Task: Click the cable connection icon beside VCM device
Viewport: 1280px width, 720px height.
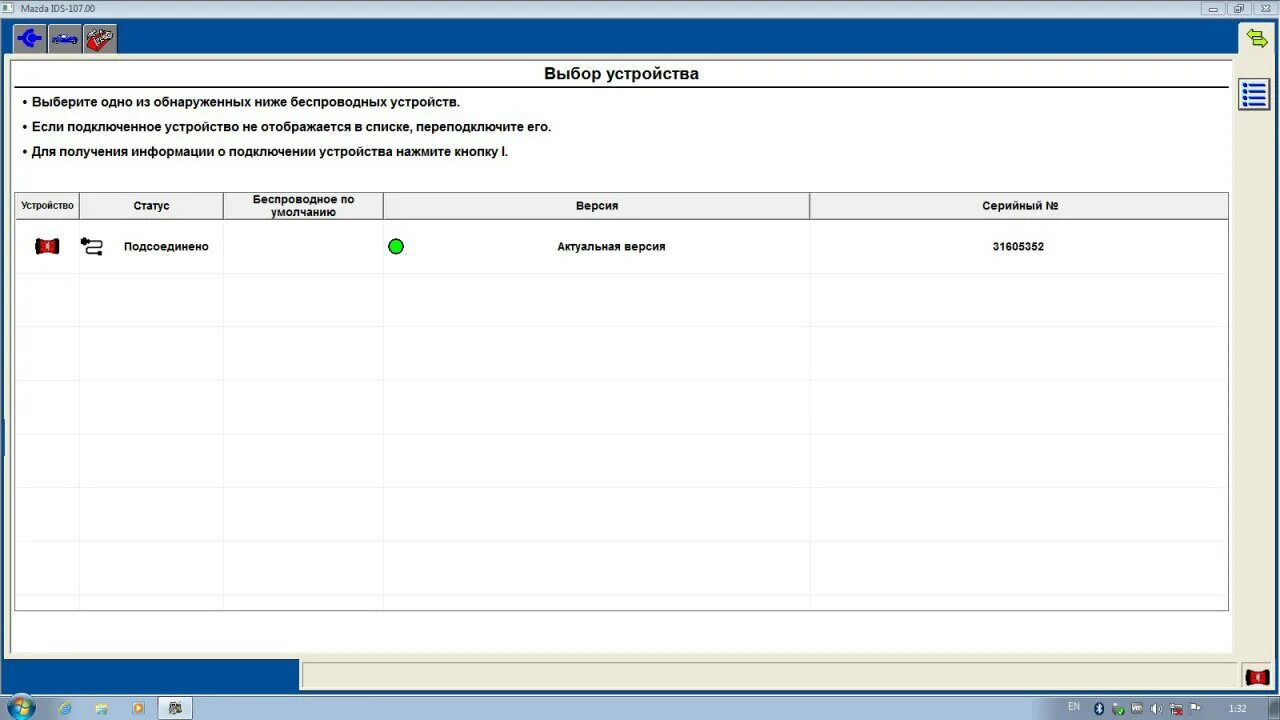Action: click(91, 246)
